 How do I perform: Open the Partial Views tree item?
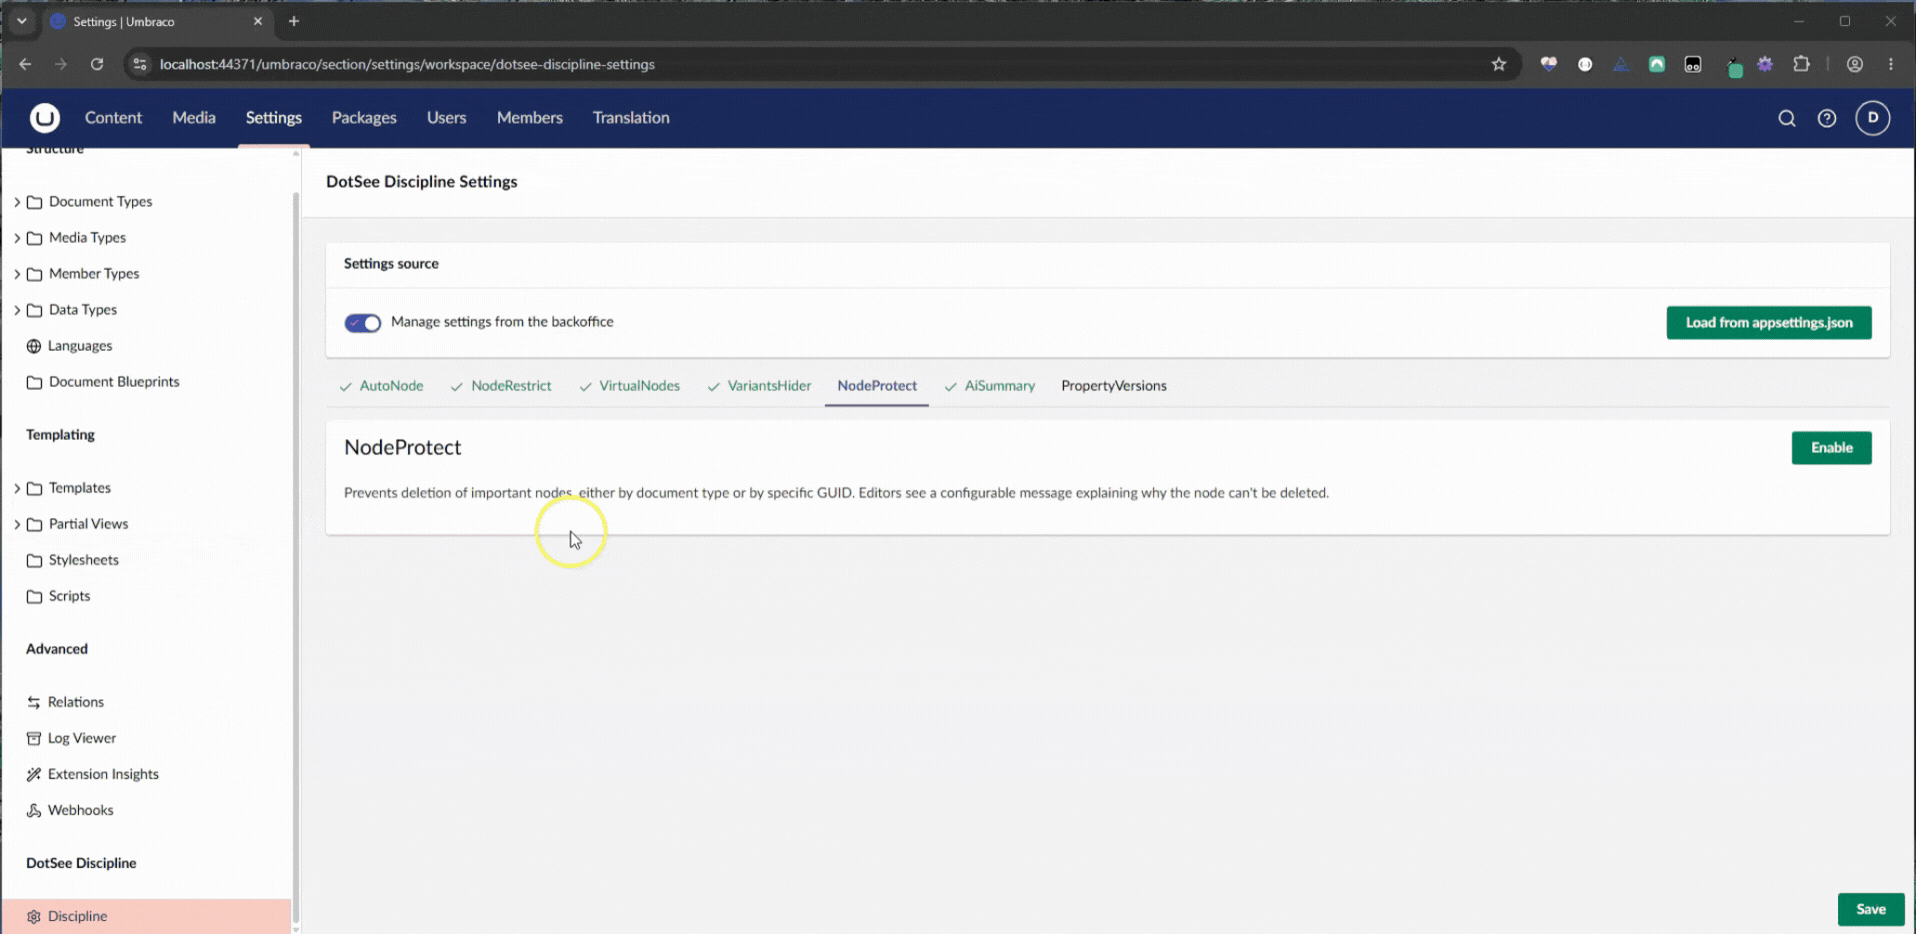(x=88, y=524)
